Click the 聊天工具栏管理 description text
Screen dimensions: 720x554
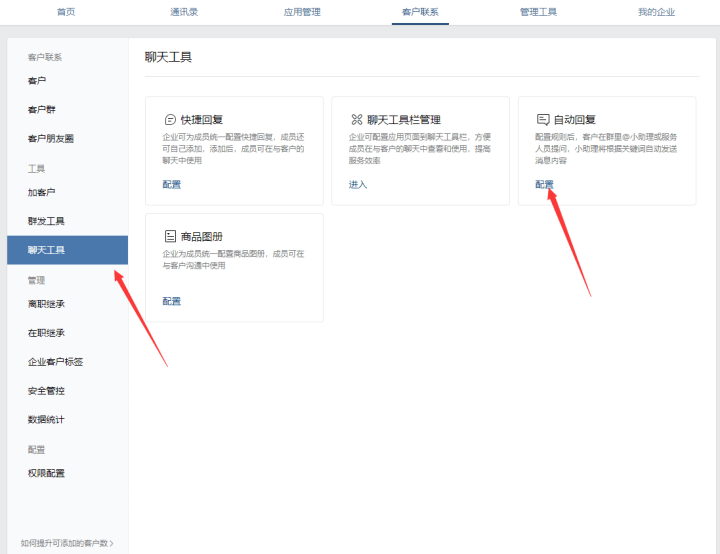pyautogui.click(x=420, y=149)
